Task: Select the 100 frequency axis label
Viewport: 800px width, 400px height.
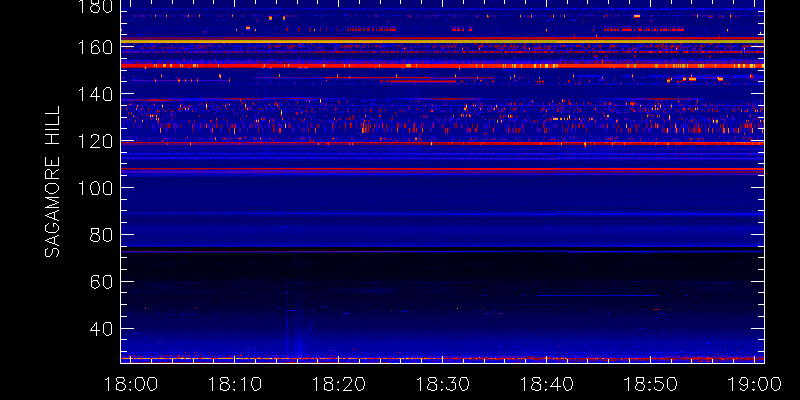Action: 95,188
